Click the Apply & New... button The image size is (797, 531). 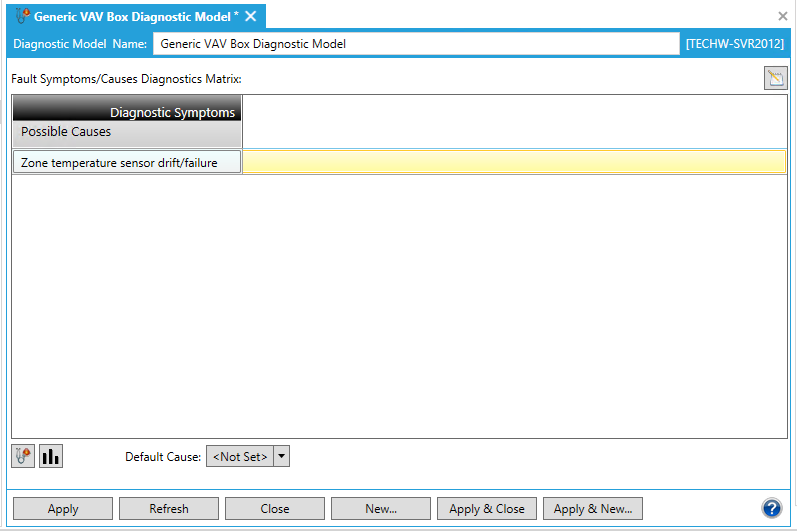pyautogui.click(x=593, y=508)
